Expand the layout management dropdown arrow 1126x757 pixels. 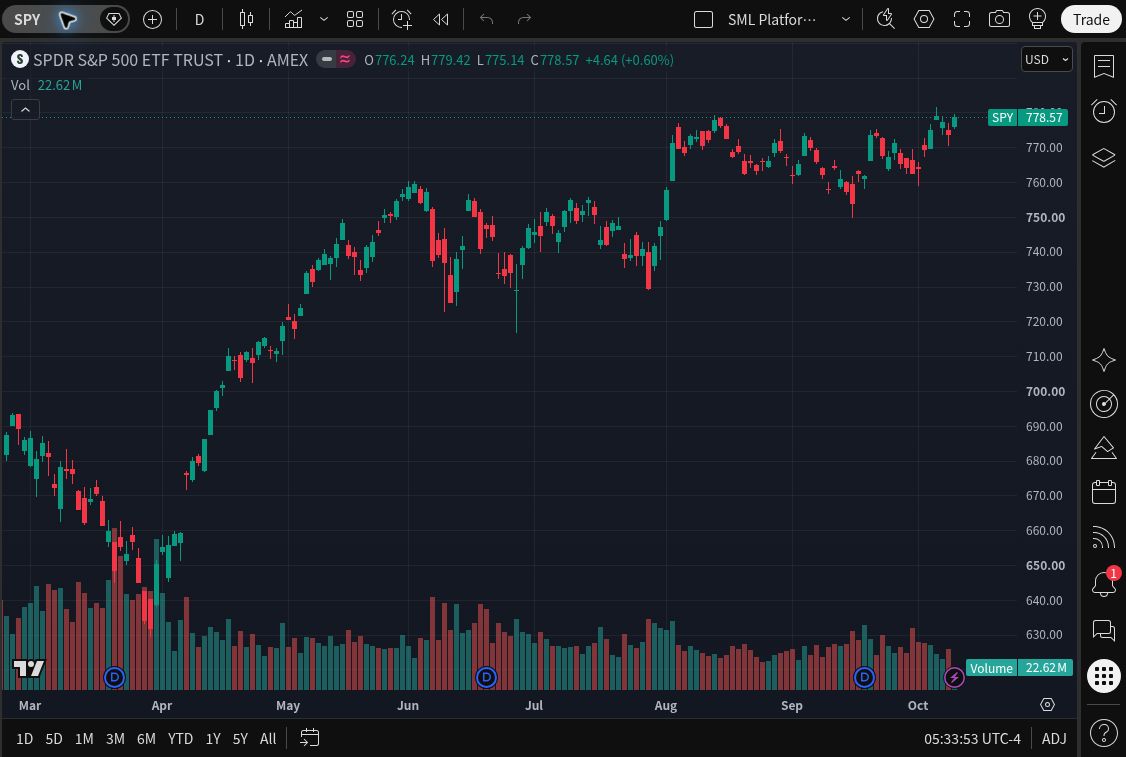click(x=846, y=19)
